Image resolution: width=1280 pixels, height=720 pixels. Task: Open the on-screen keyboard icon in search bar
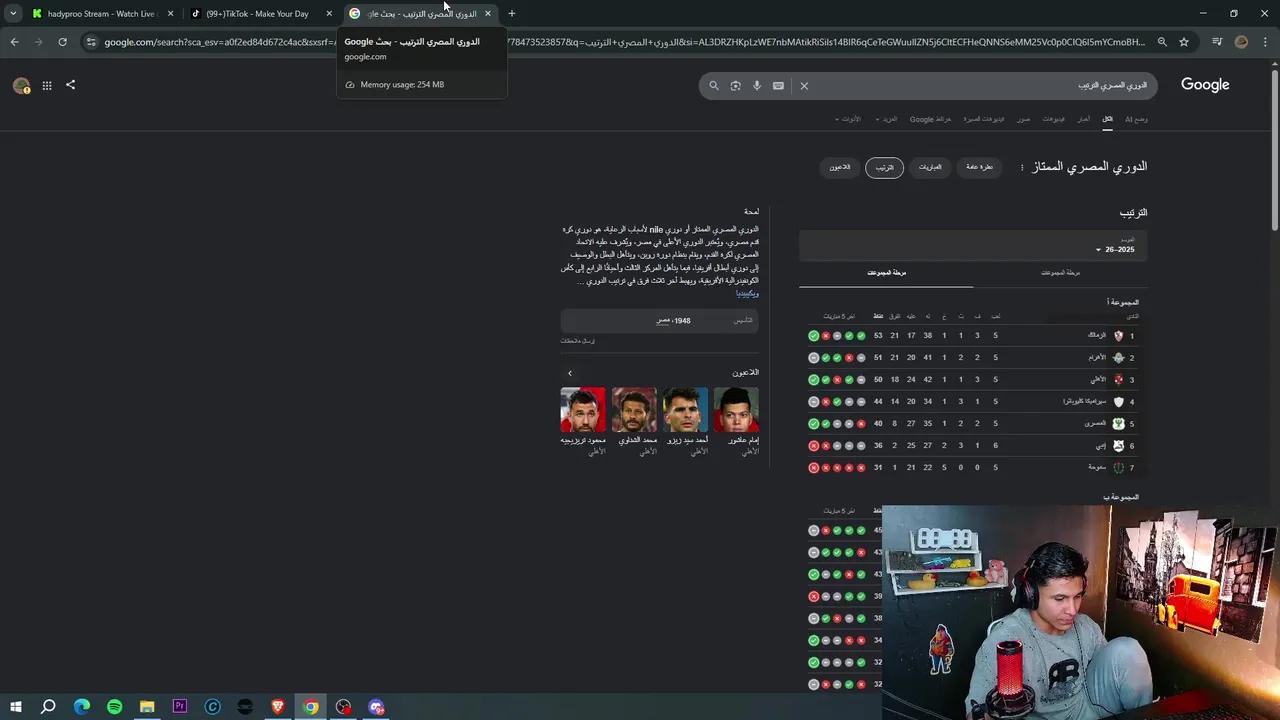778,86
